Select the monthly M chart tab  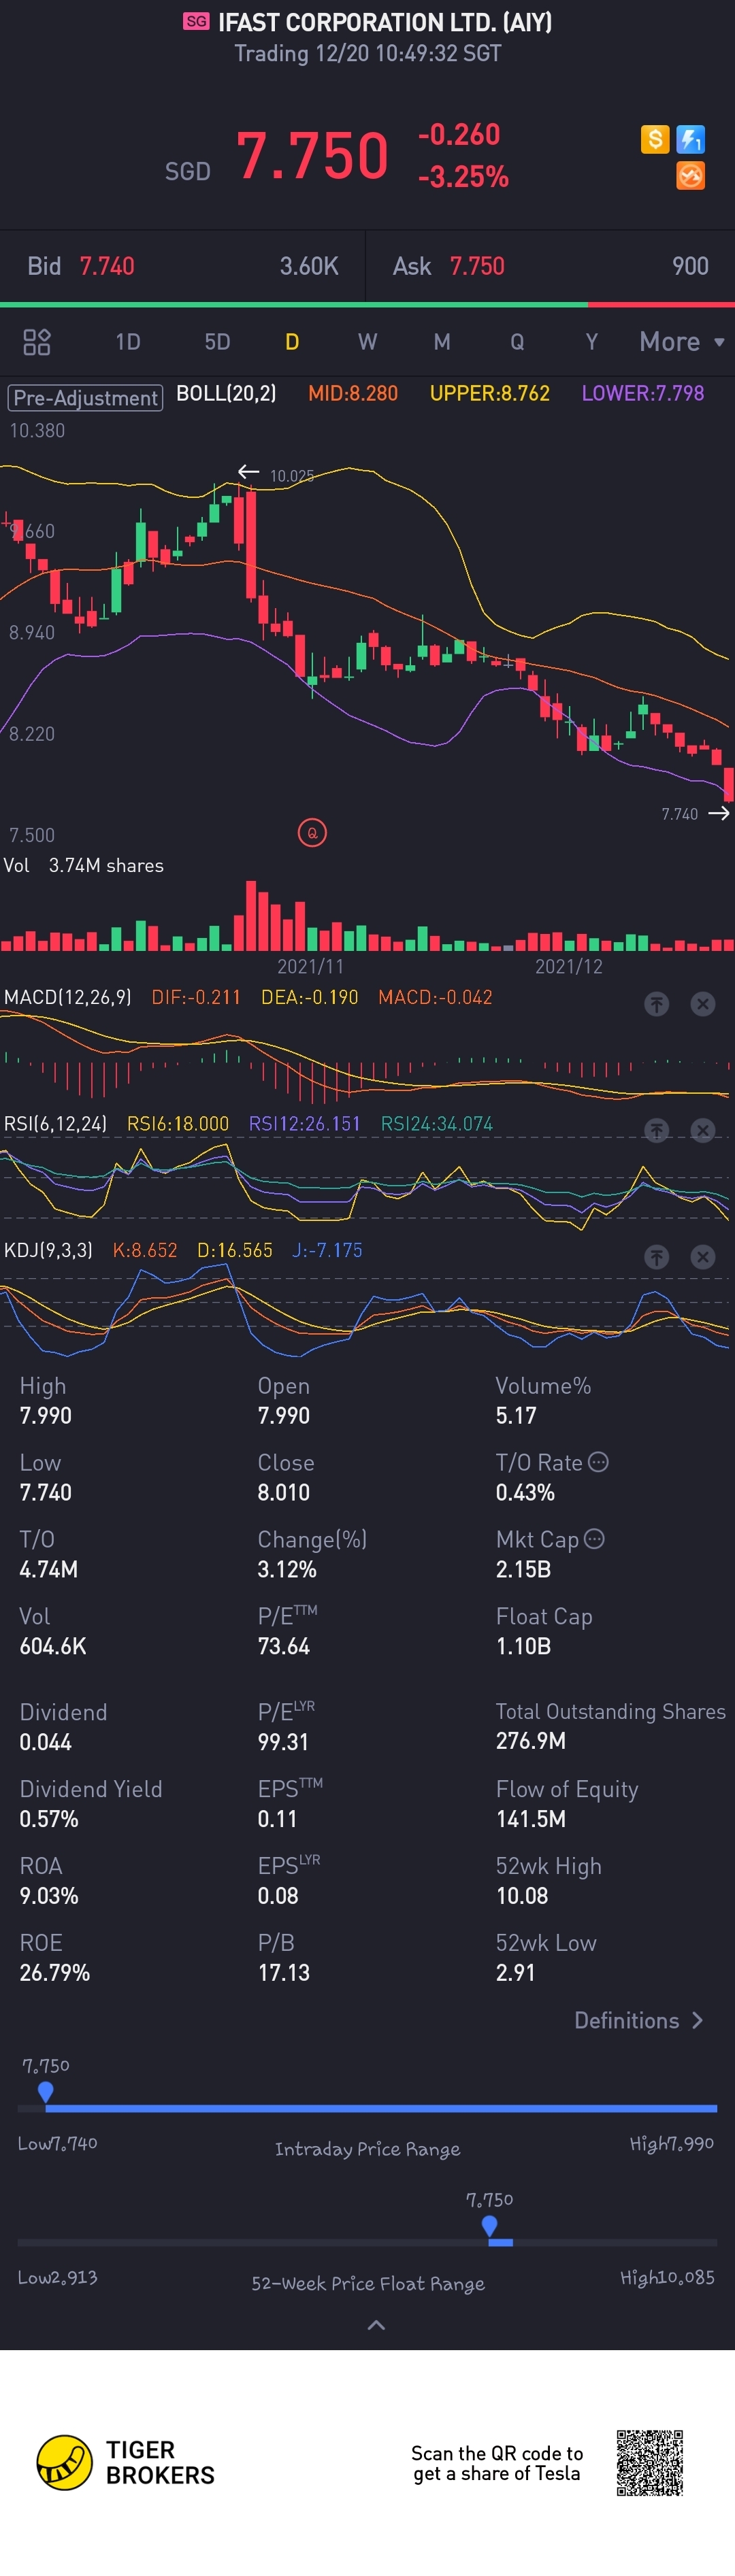(x=442, y=342)
